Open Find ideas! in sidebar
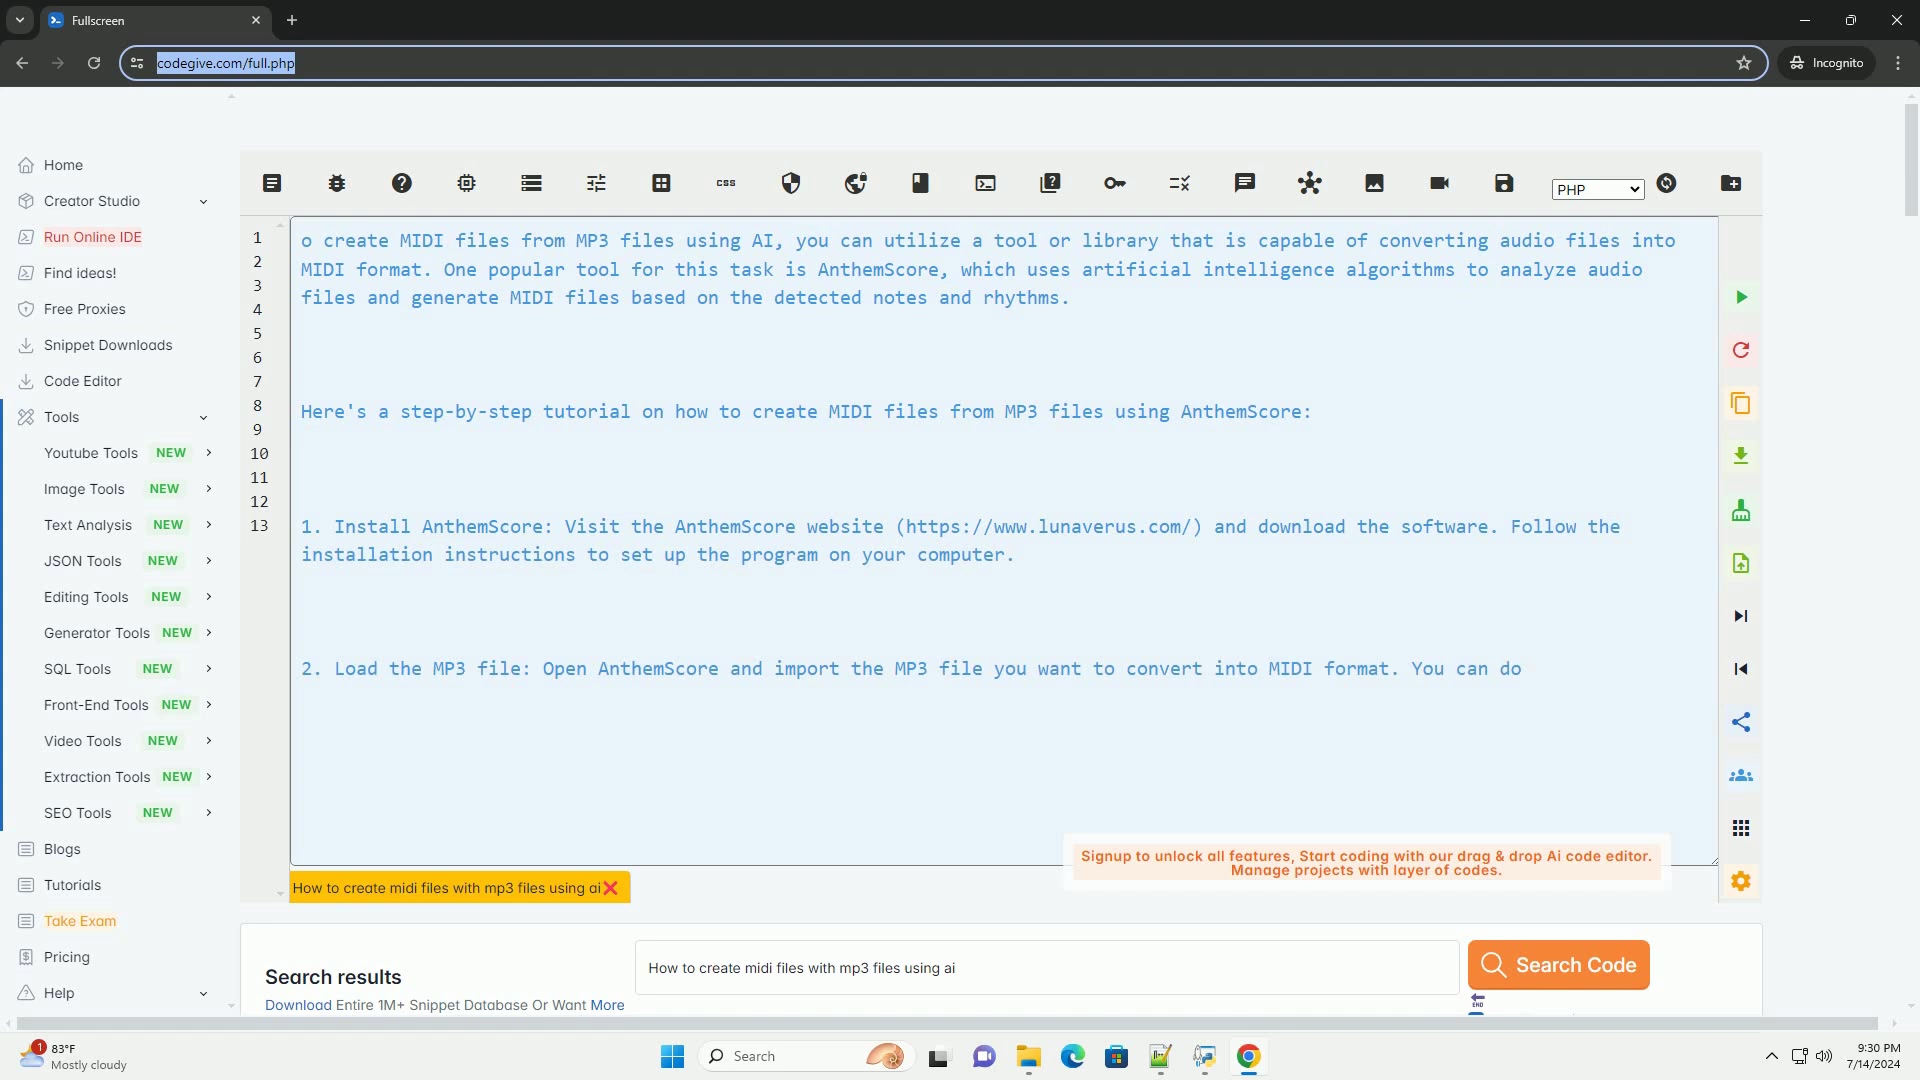This screenshot has height=1080, width=1920. (80, 273)
